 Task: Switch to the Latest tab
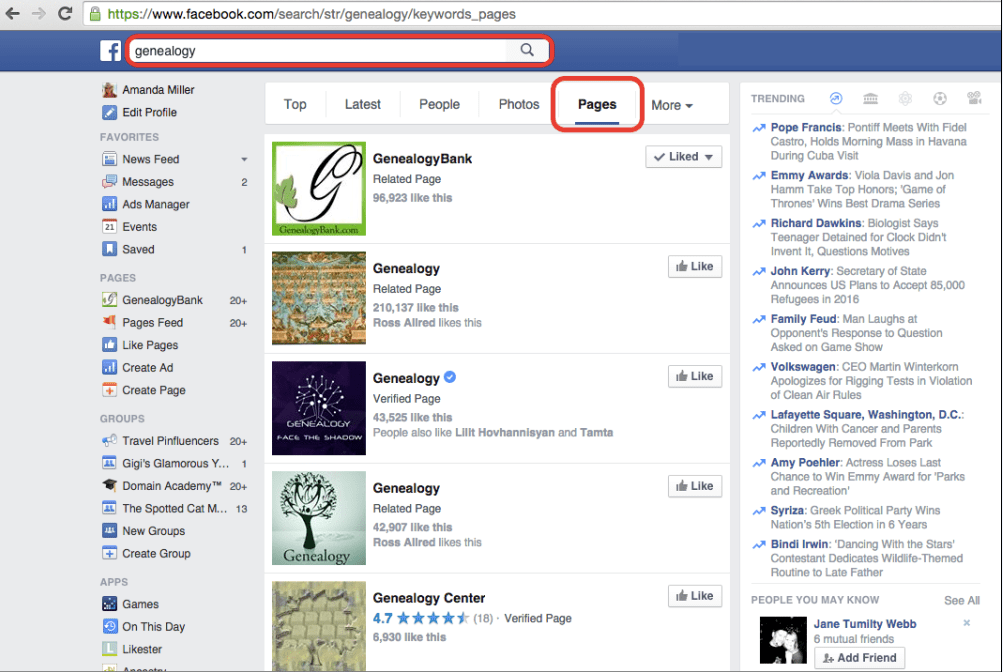coord(363,104)
